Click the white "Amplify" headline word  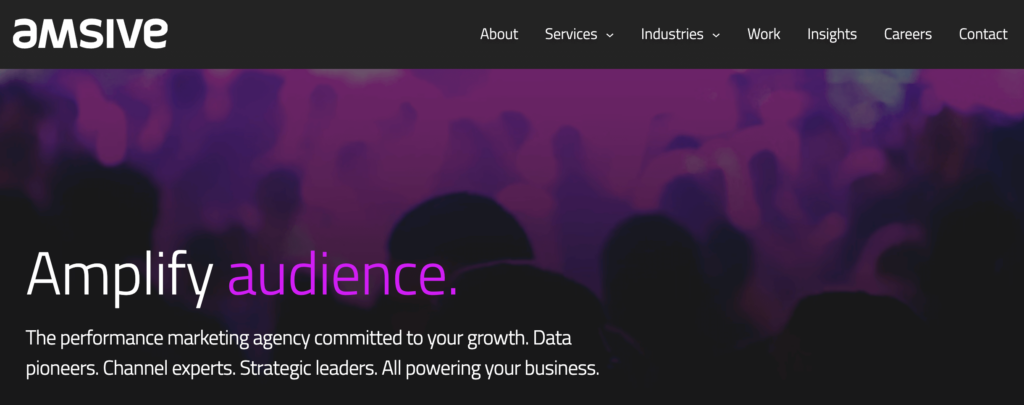(x=120, y=274)
